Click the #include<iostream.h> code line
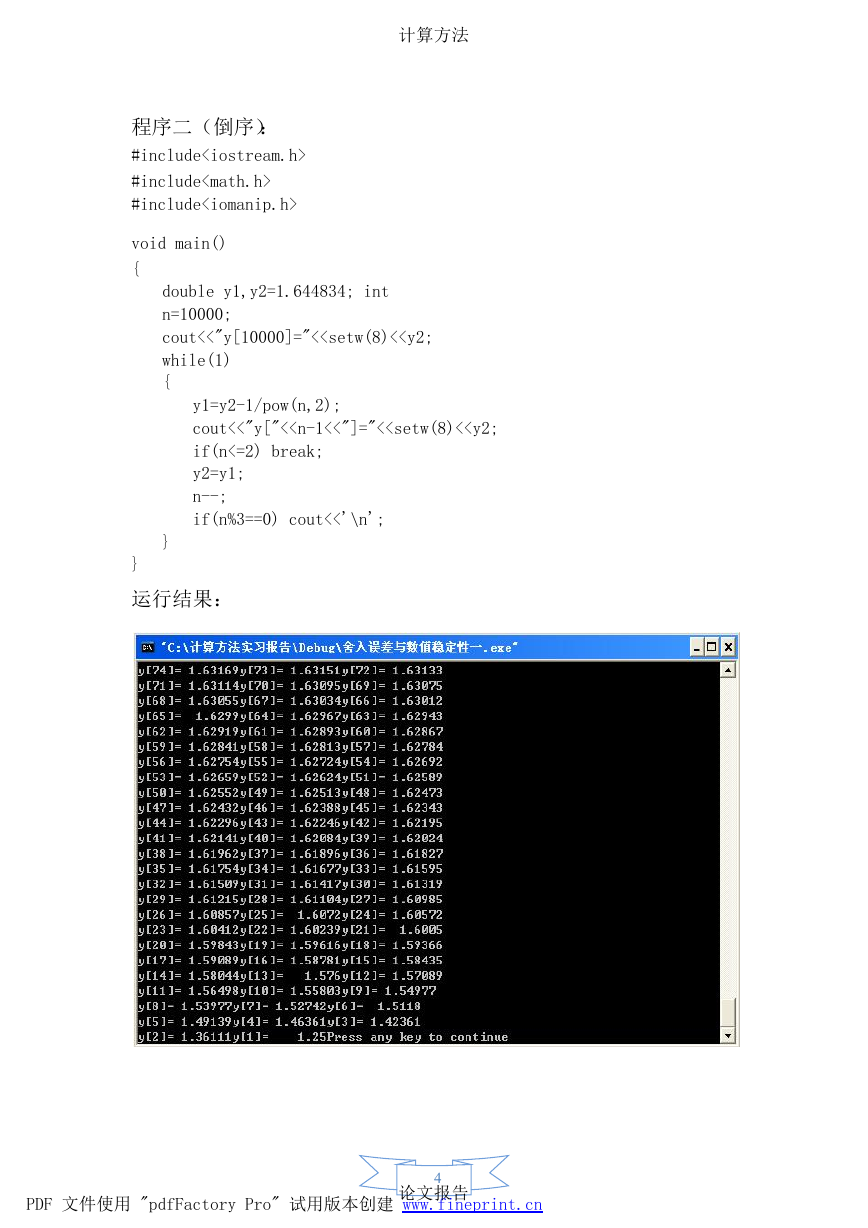Screen dimensions: 868x1228 click(218, 156)
